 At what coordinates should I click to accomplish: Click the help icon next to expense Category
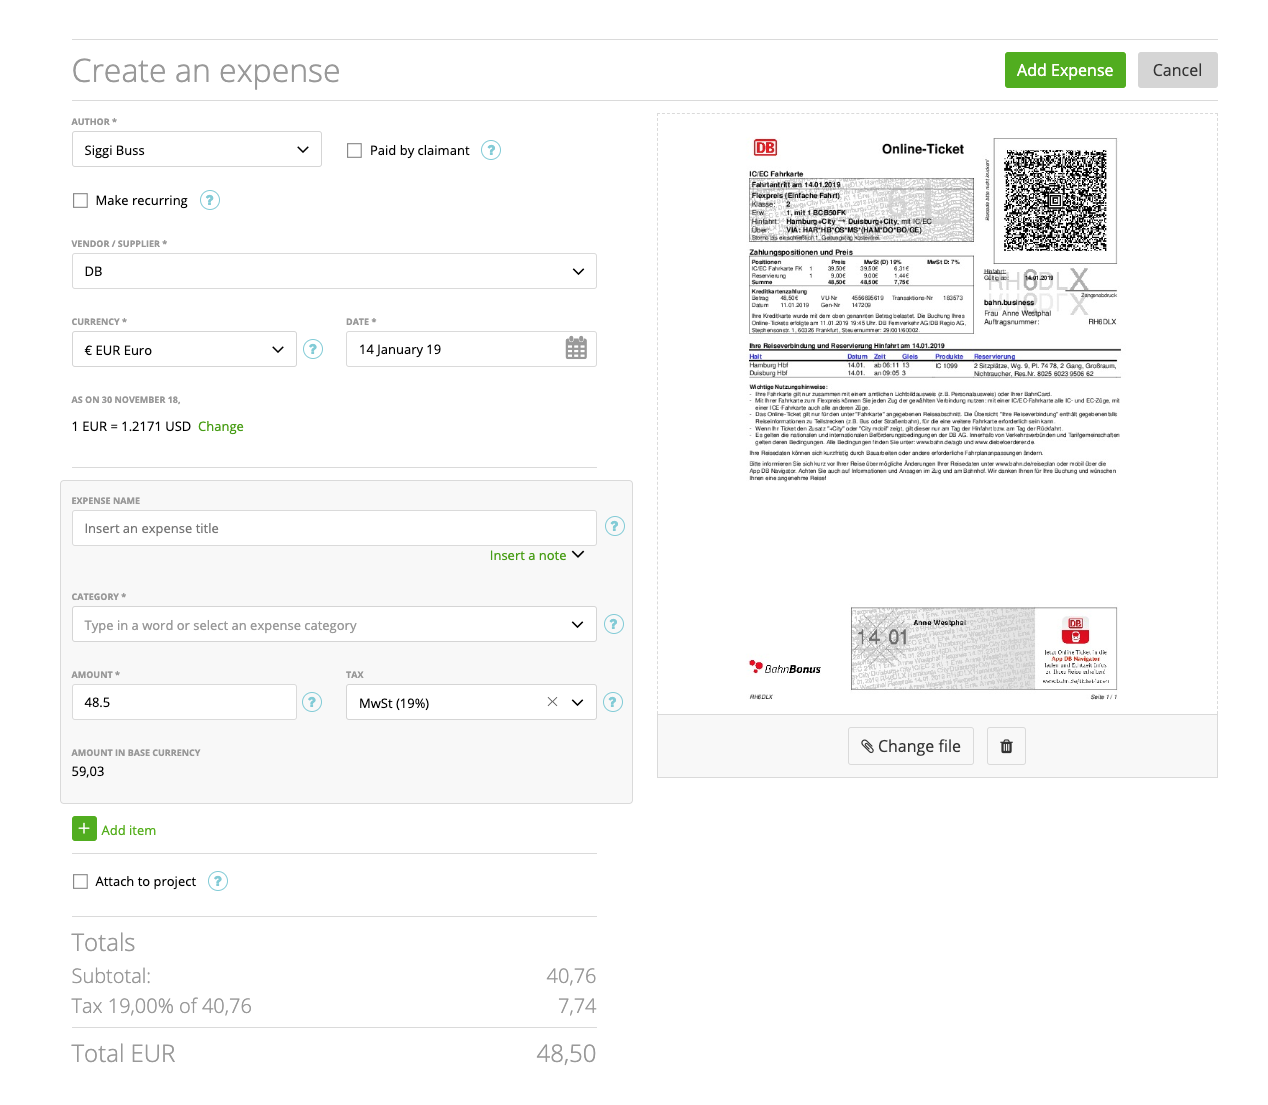[614, 623]
